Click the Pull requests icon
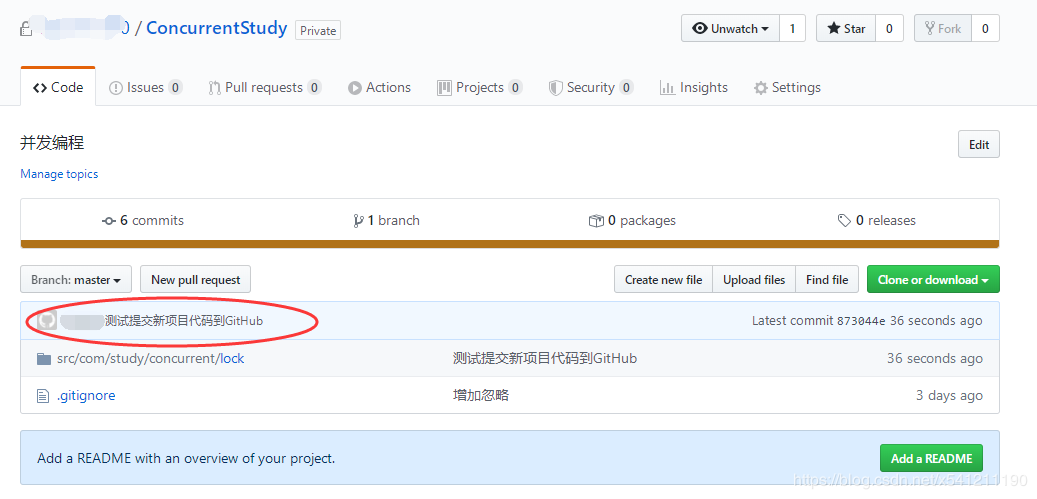 214,88
